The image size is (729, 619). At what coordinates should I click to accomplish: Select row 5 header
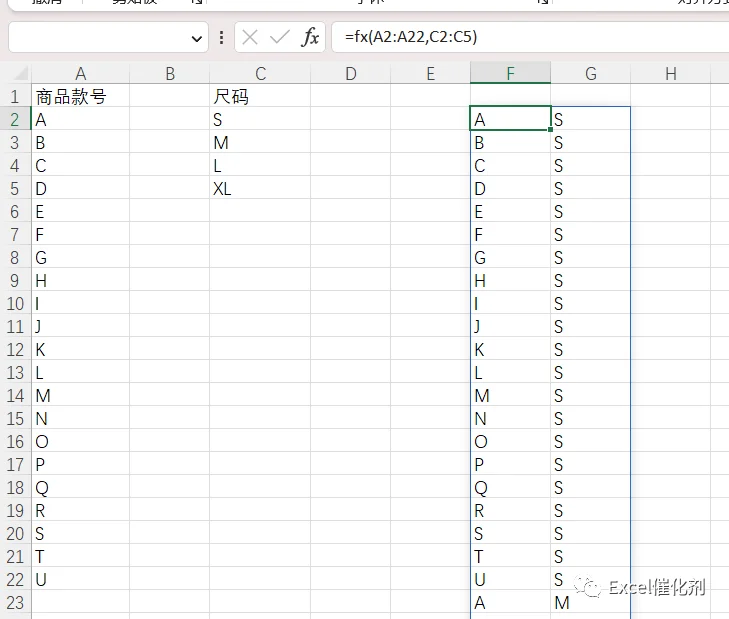tap(15, 188)
